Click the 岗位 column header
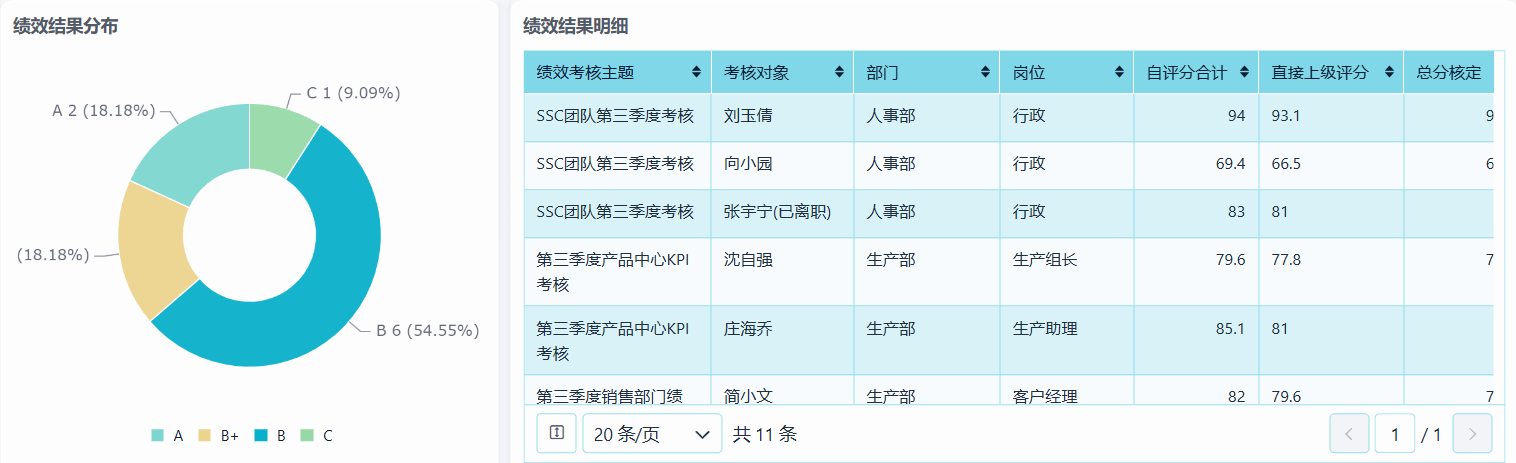The width and height of the screenshot is (1516, 463). click(1066, 72)
